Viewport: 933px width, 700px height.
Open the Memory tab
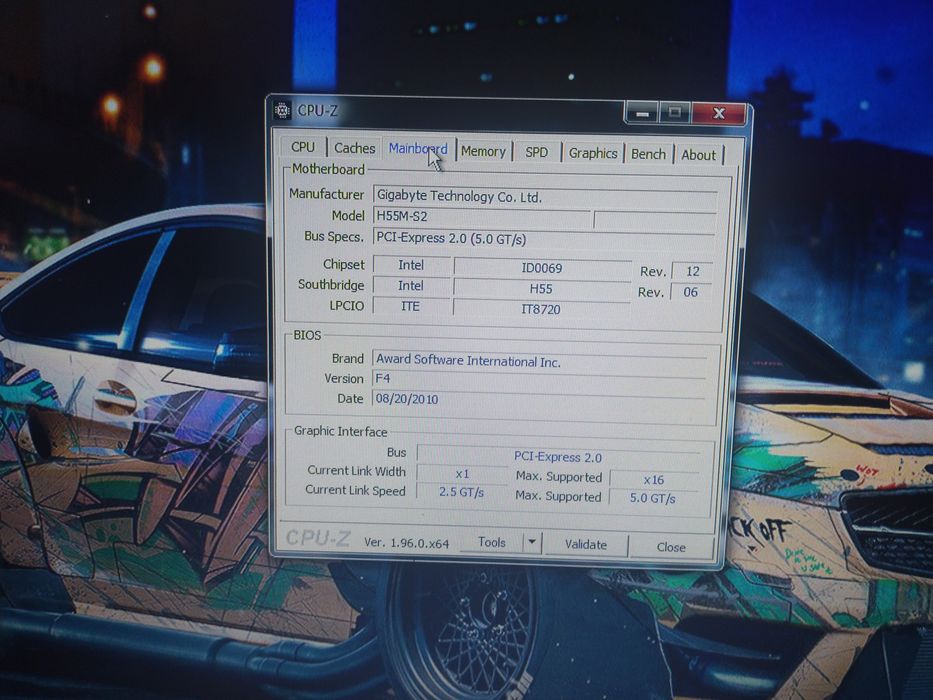483,152
